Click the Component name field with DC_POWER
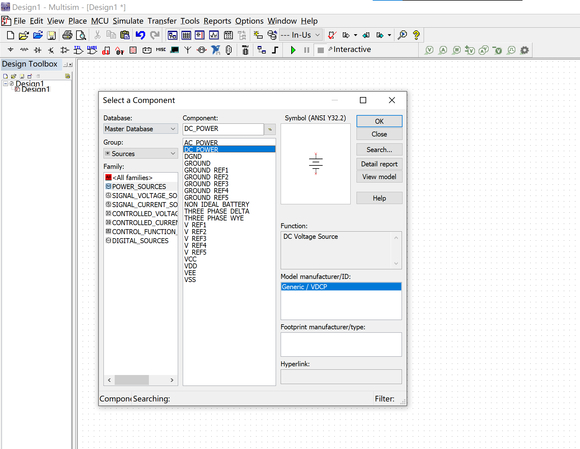This screenshot has width=580, height=449. click(223, 129)
